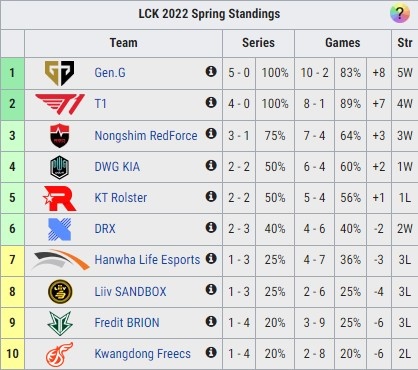
Task: Click the KT Rolster logo image
Action: (60, 198)
